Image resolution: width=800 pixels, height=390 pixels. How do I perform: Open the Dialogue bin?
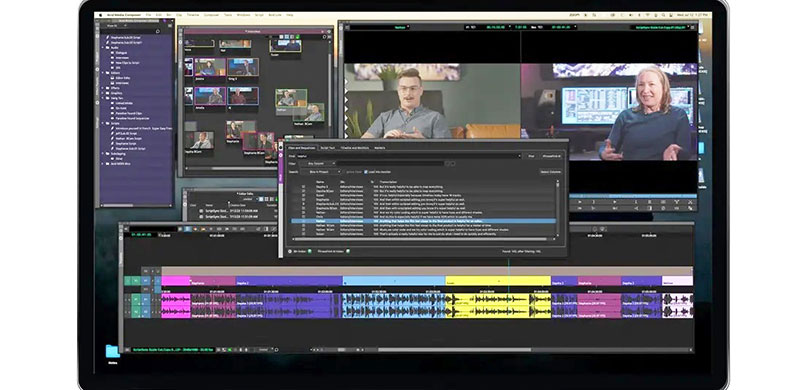[120, 53]
